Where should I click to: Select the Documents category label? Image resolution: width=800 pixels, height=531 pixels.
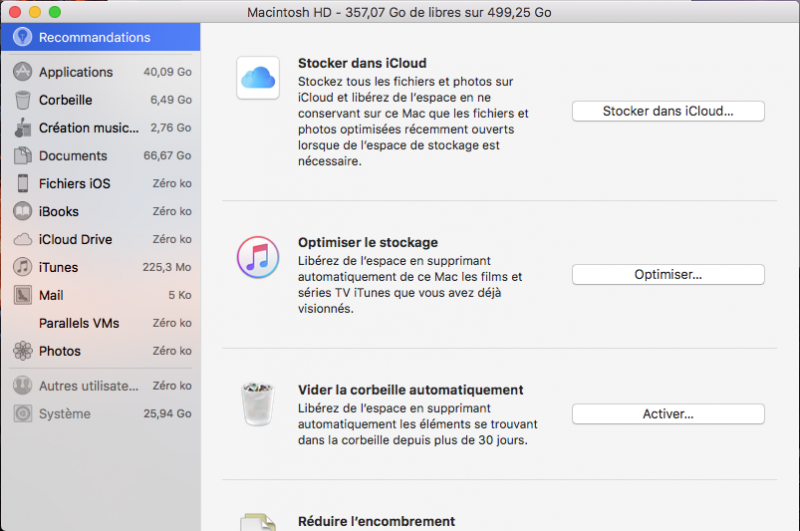(x=73, y=156)
